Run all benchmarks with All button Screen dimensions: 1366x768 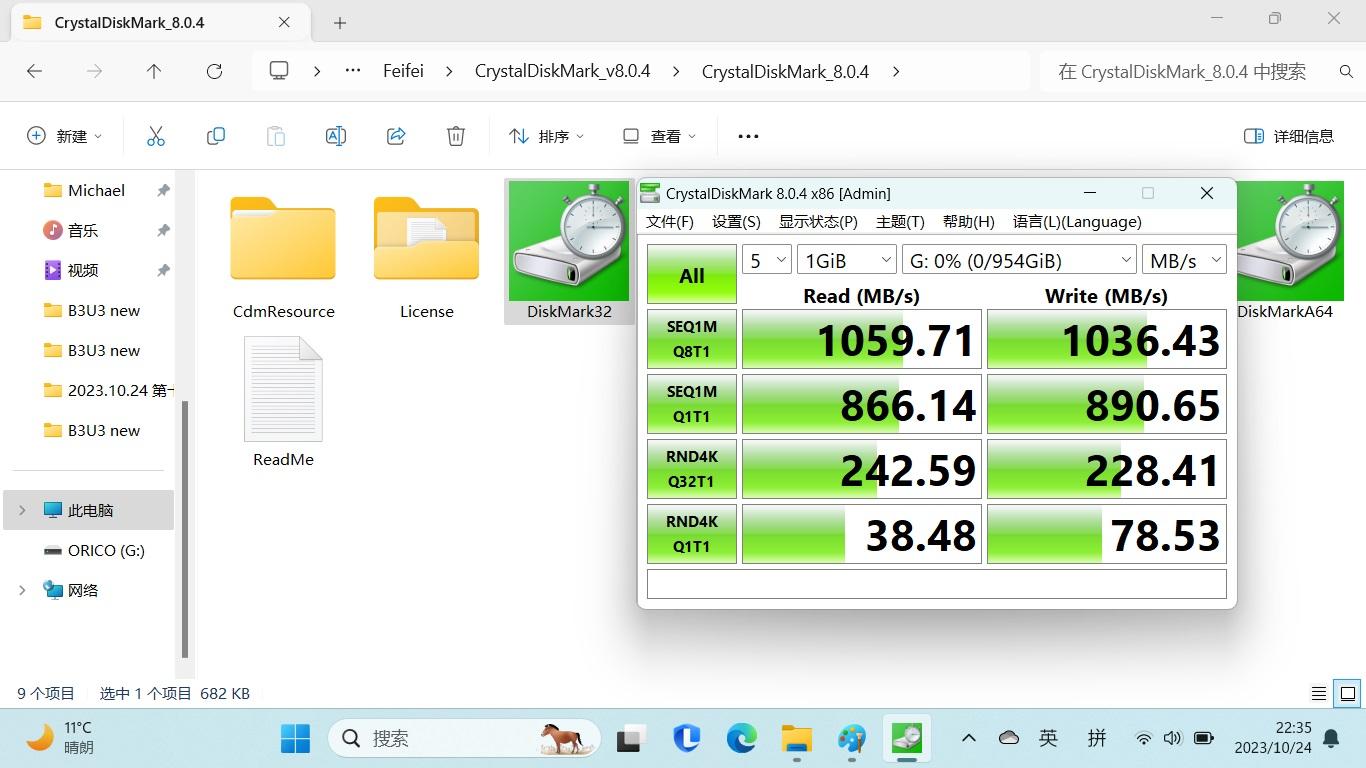point(692,275)
